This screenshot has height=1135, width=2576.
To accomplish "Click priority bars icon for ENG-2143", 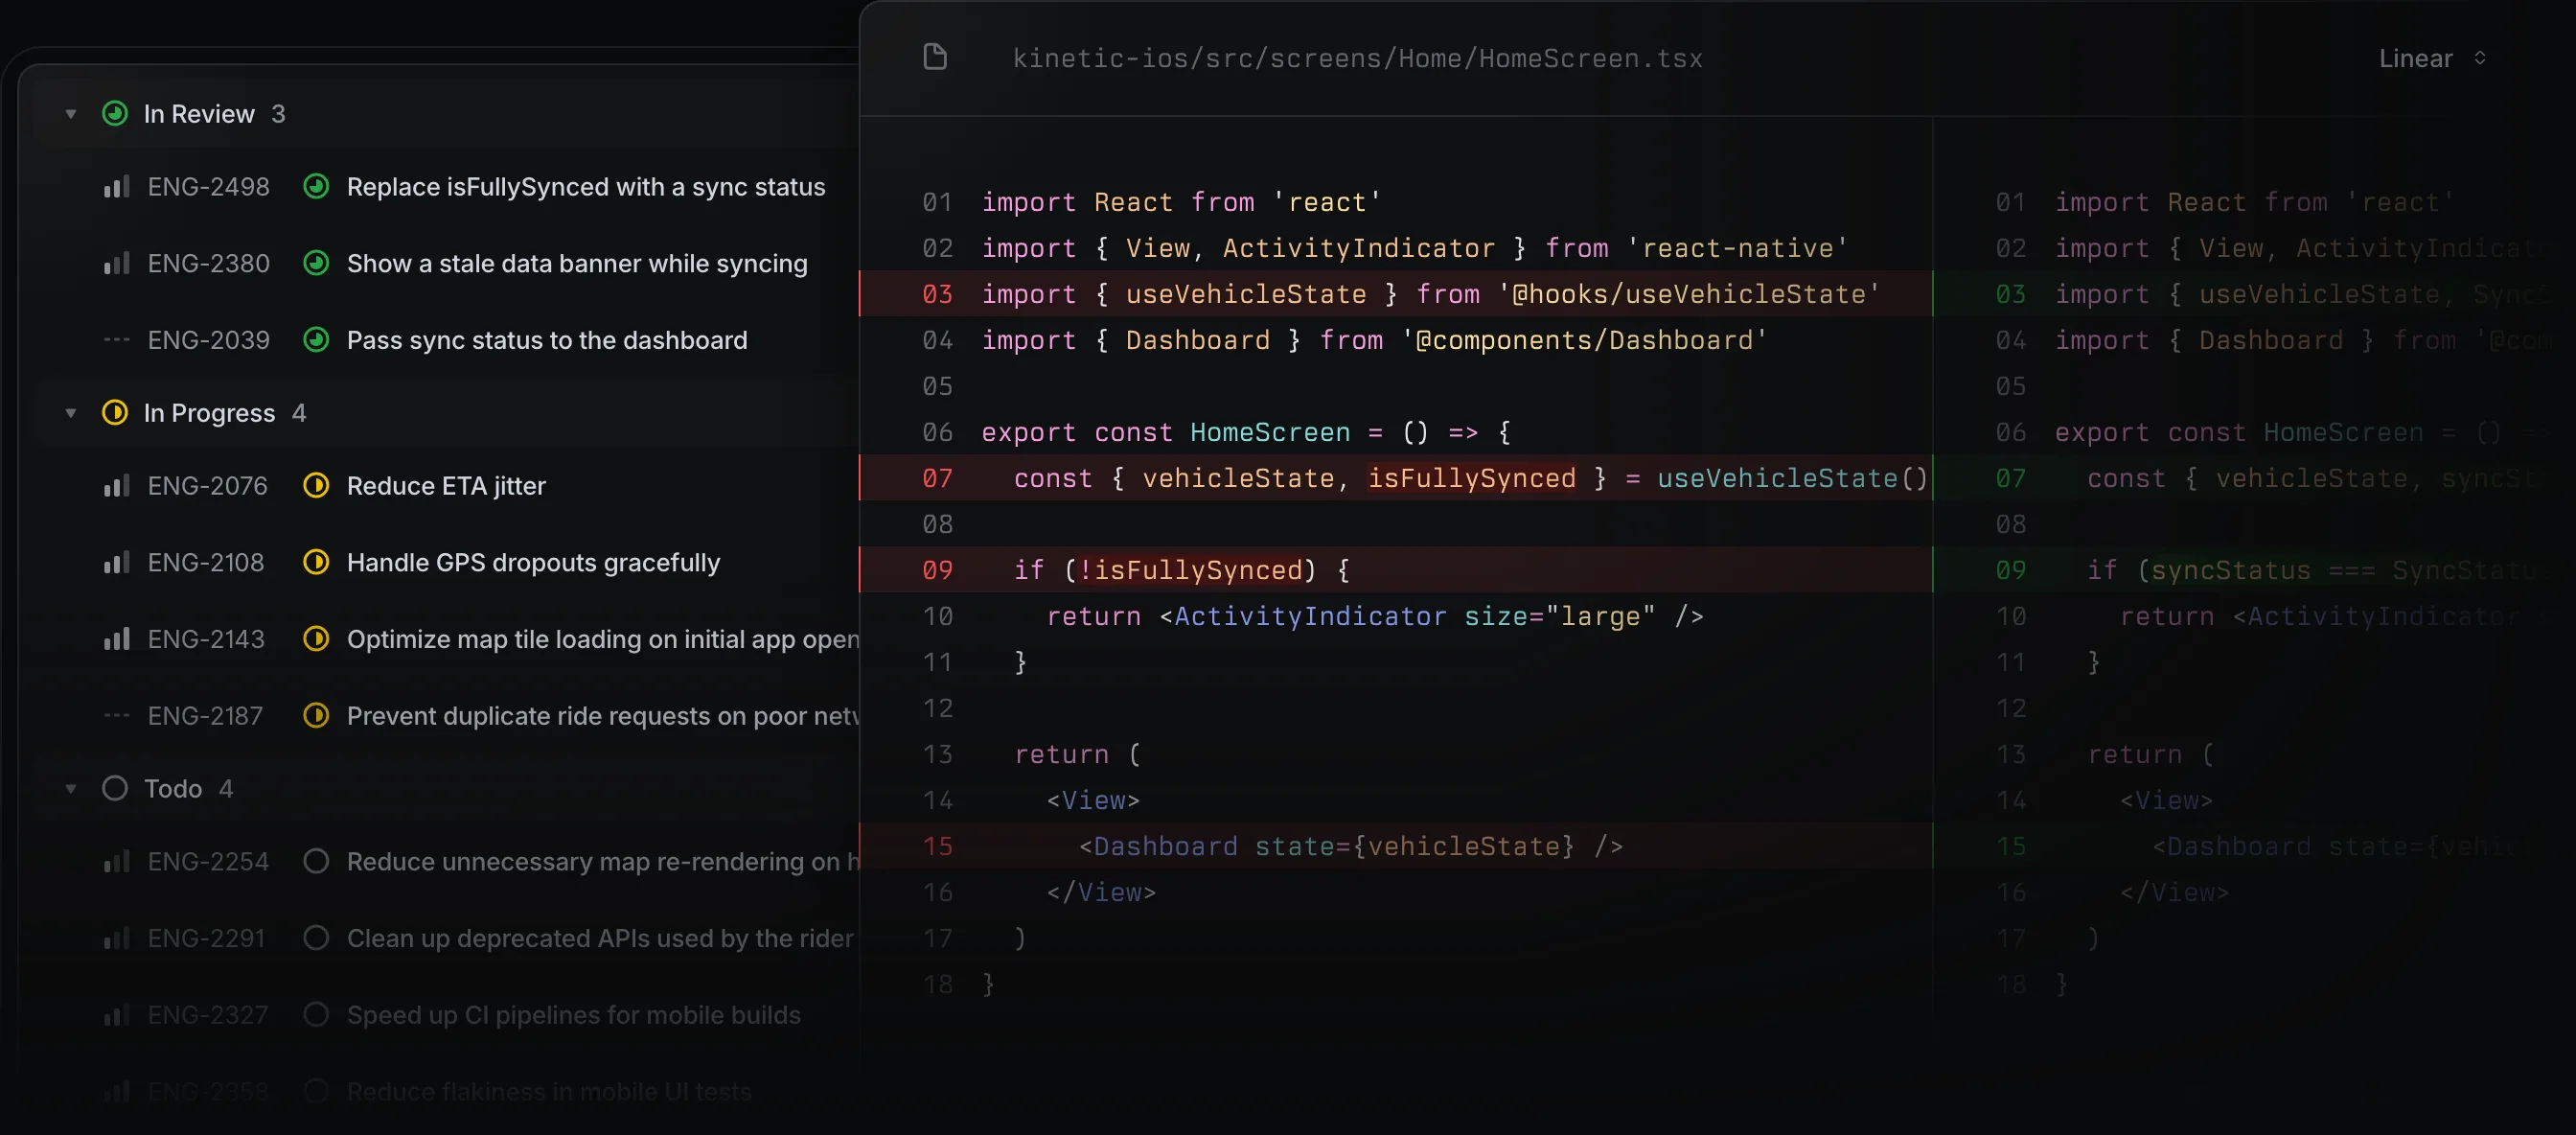I will (117, 639).
